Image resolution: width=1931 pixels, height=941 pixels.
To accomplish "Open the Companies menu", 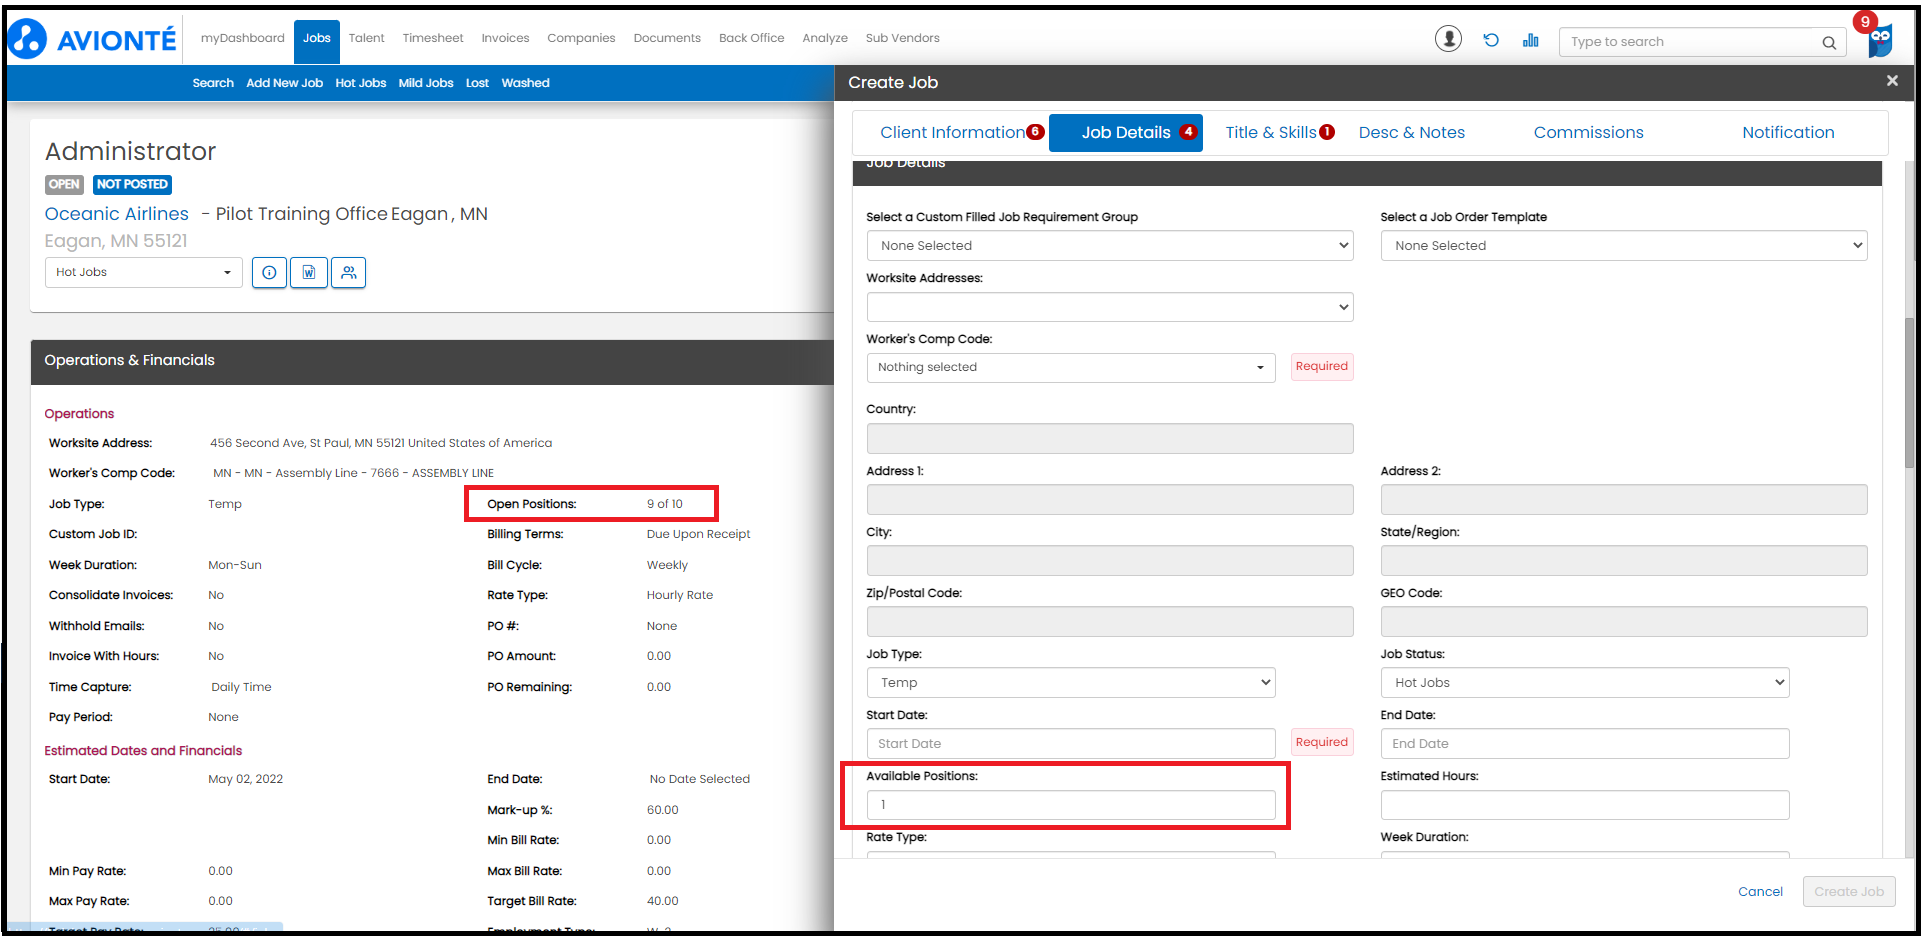I will (x=581, y=38).
